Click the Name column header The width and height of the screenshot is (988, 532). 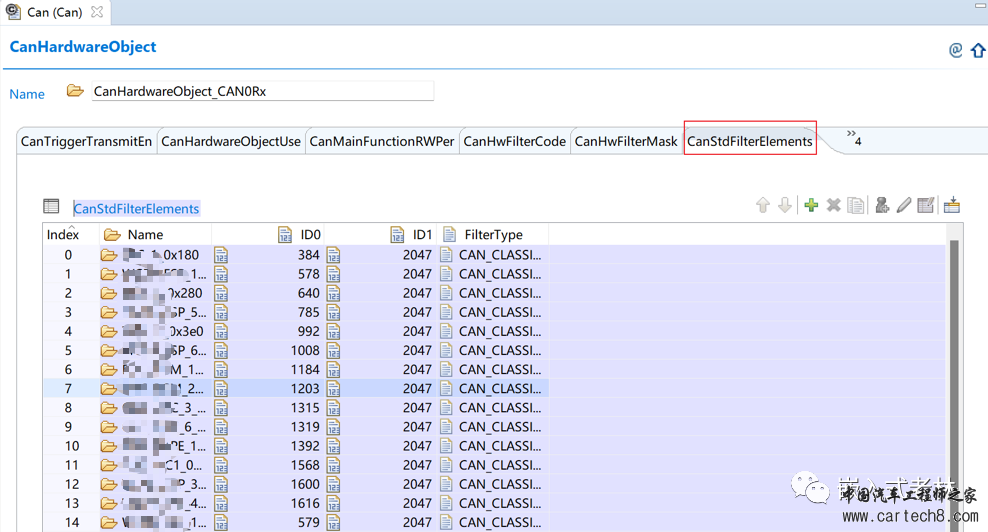pos(146,234)
